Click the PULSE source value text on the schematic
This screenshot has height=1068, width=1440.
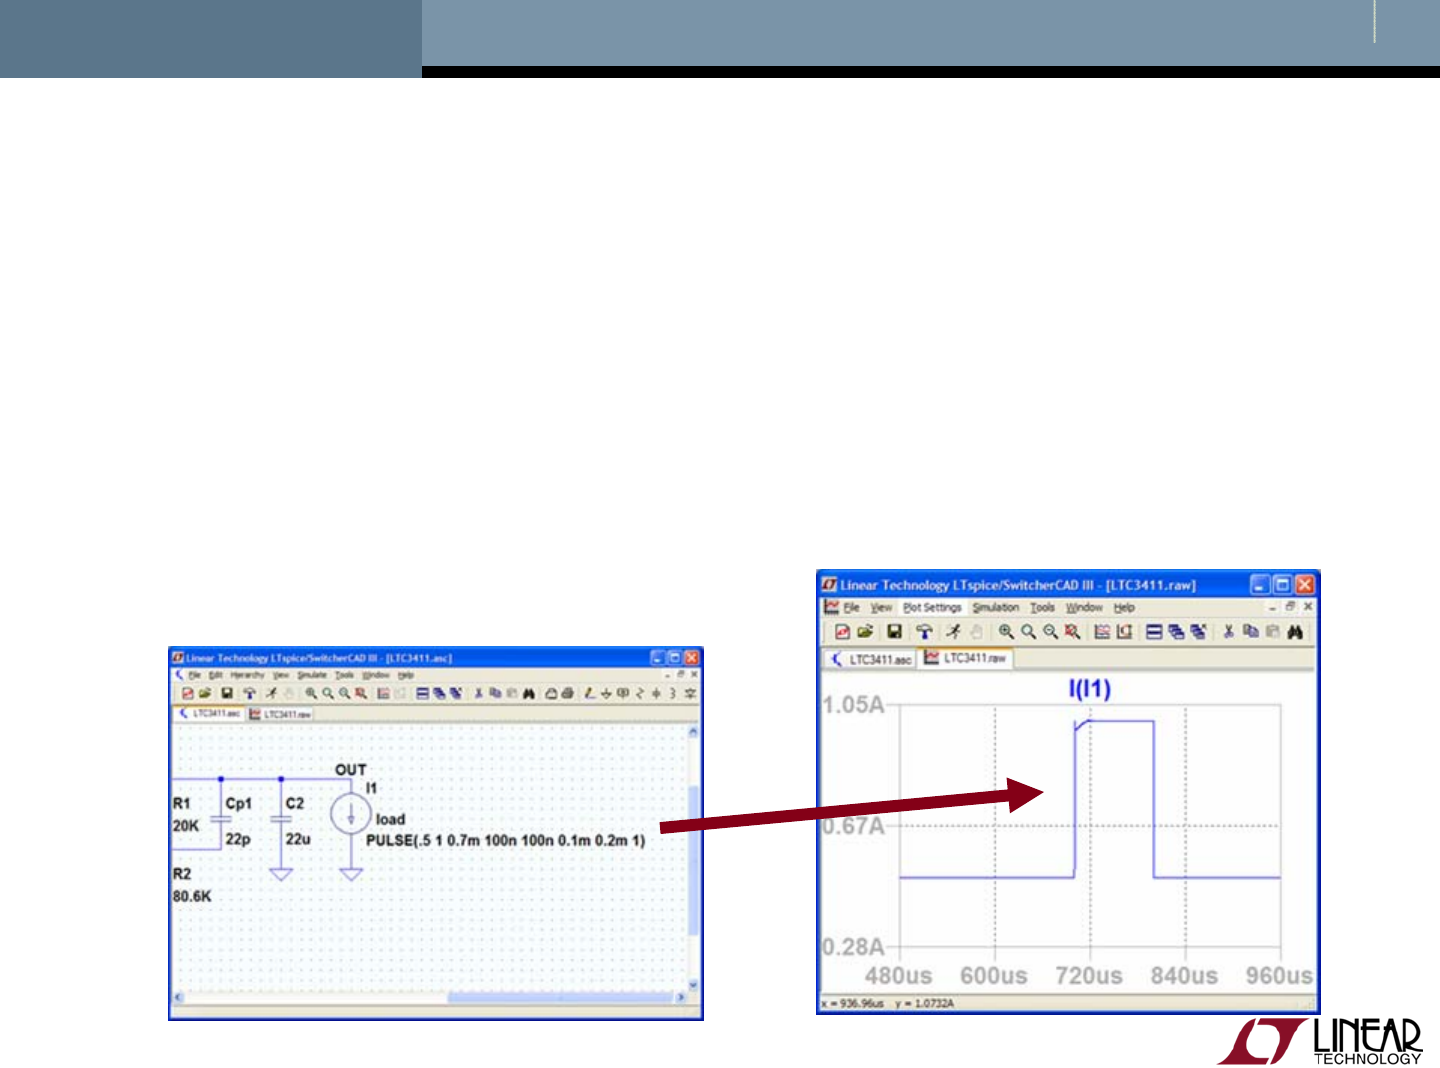(x=506, y=840)
